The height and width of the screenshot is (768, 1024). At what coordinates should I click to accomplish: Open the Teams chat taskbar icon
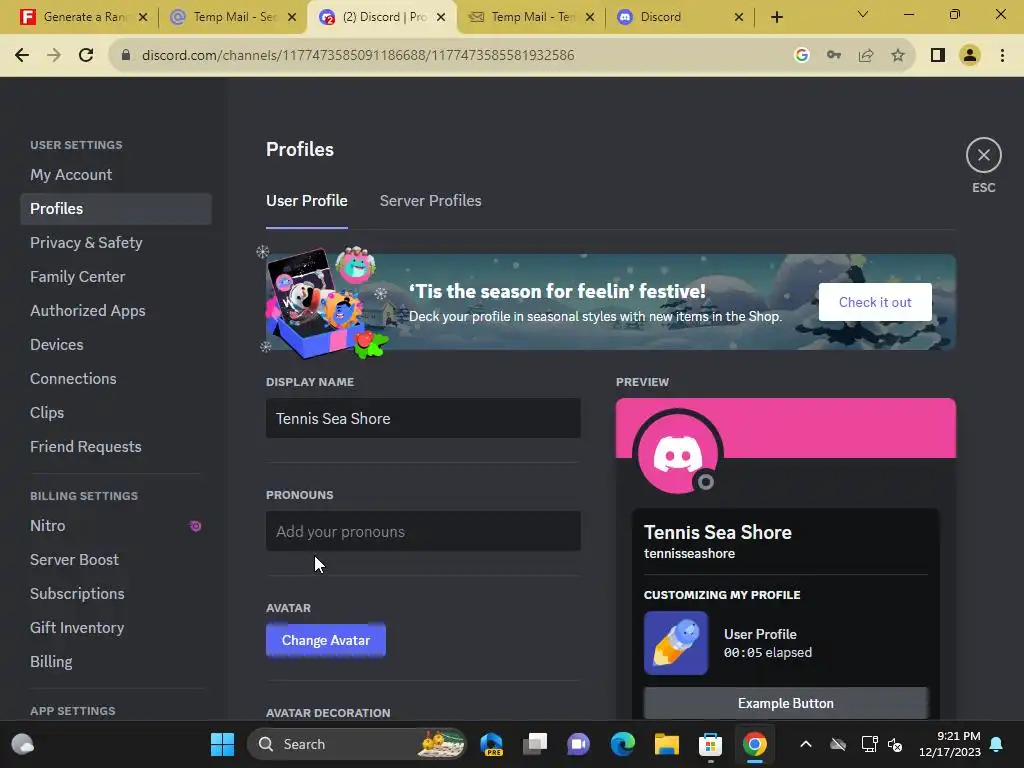pyautogui.click(x=579, y=744)
